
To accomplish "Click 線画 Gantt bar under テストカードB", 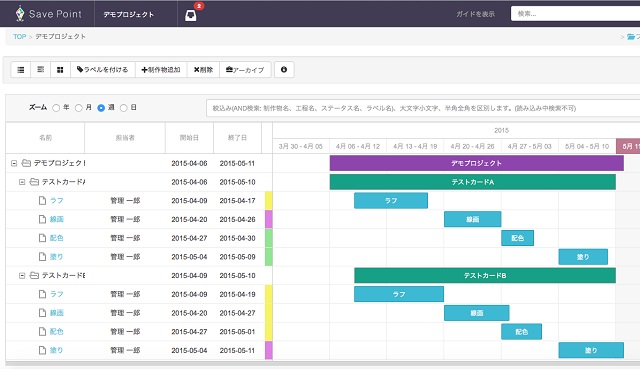I will coord(477,313).
